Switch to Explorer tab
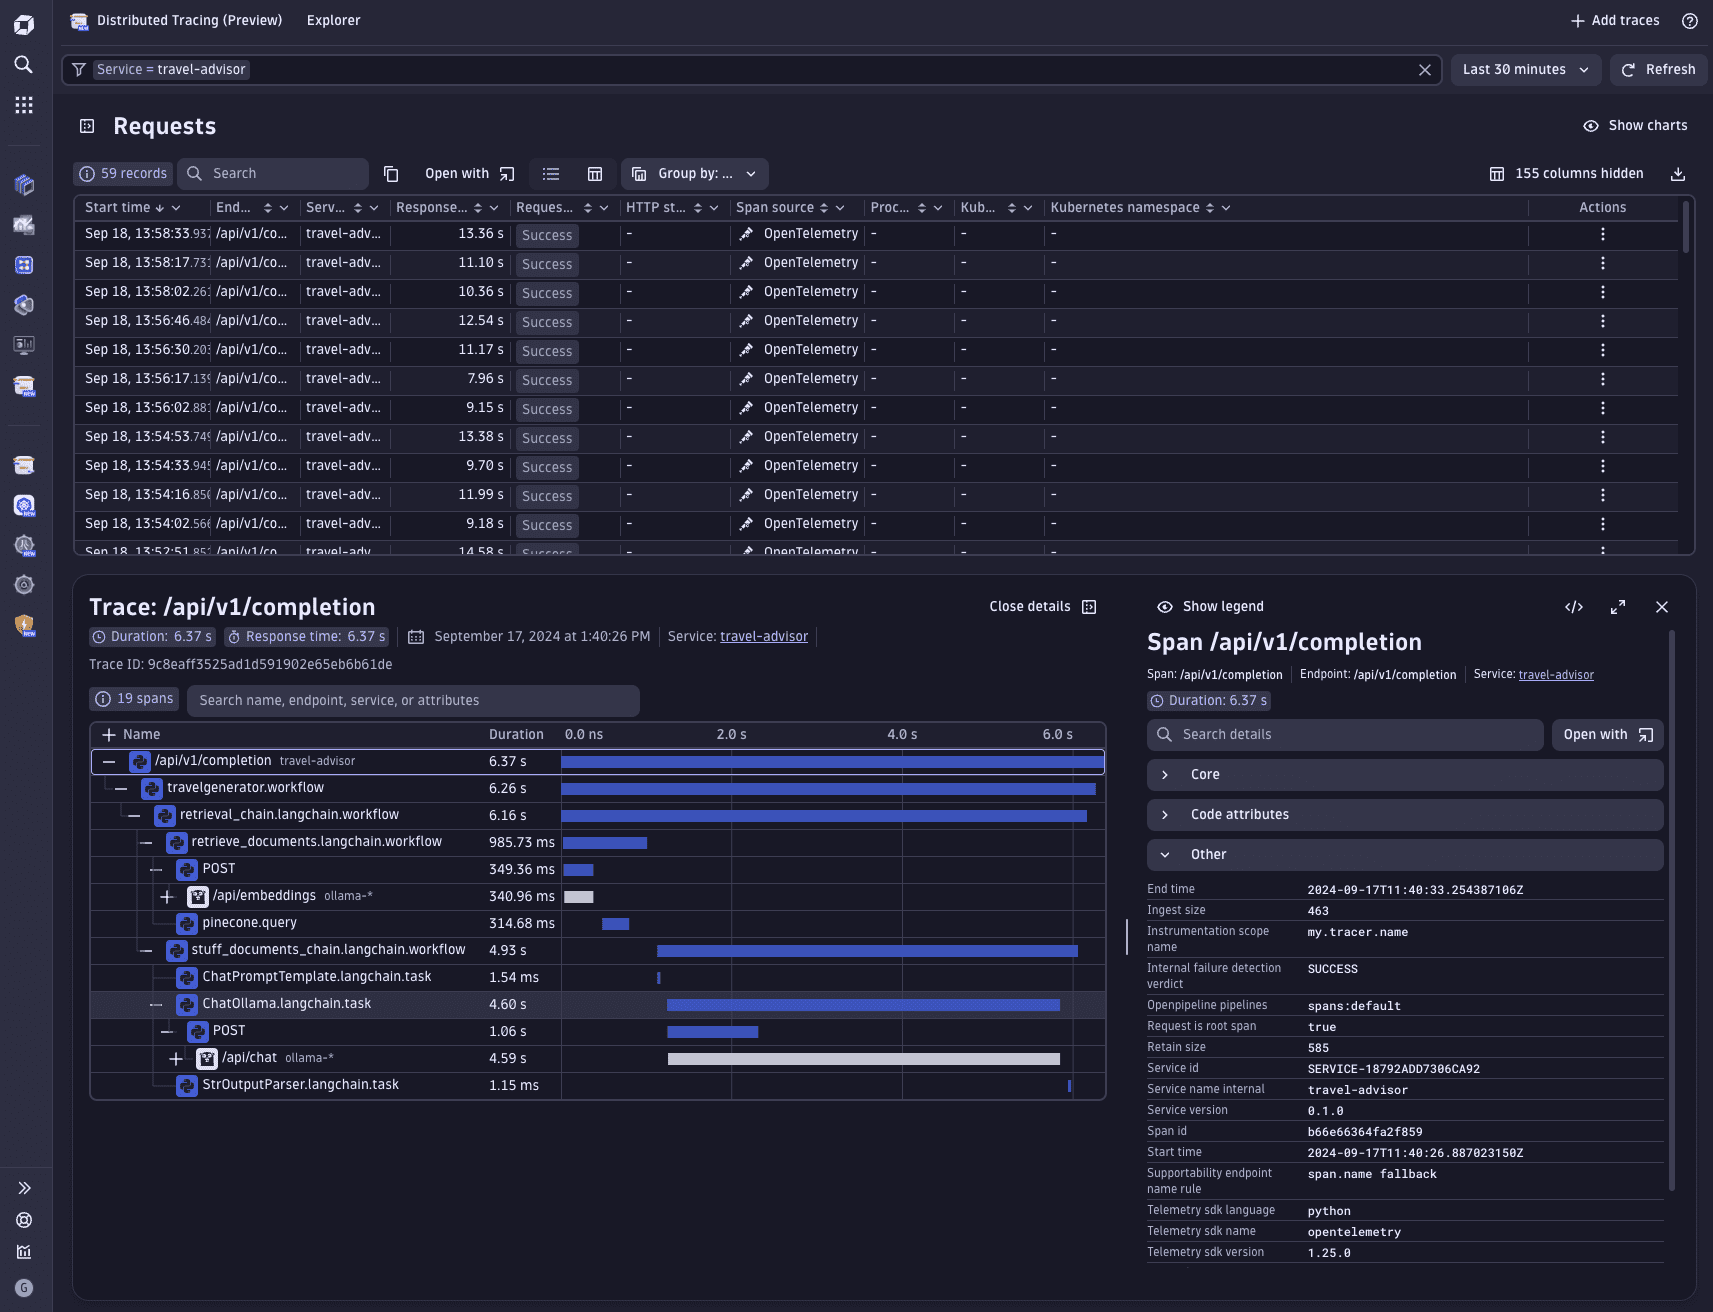This screenshot has height=1312, width=1713. tap(333, 21)
